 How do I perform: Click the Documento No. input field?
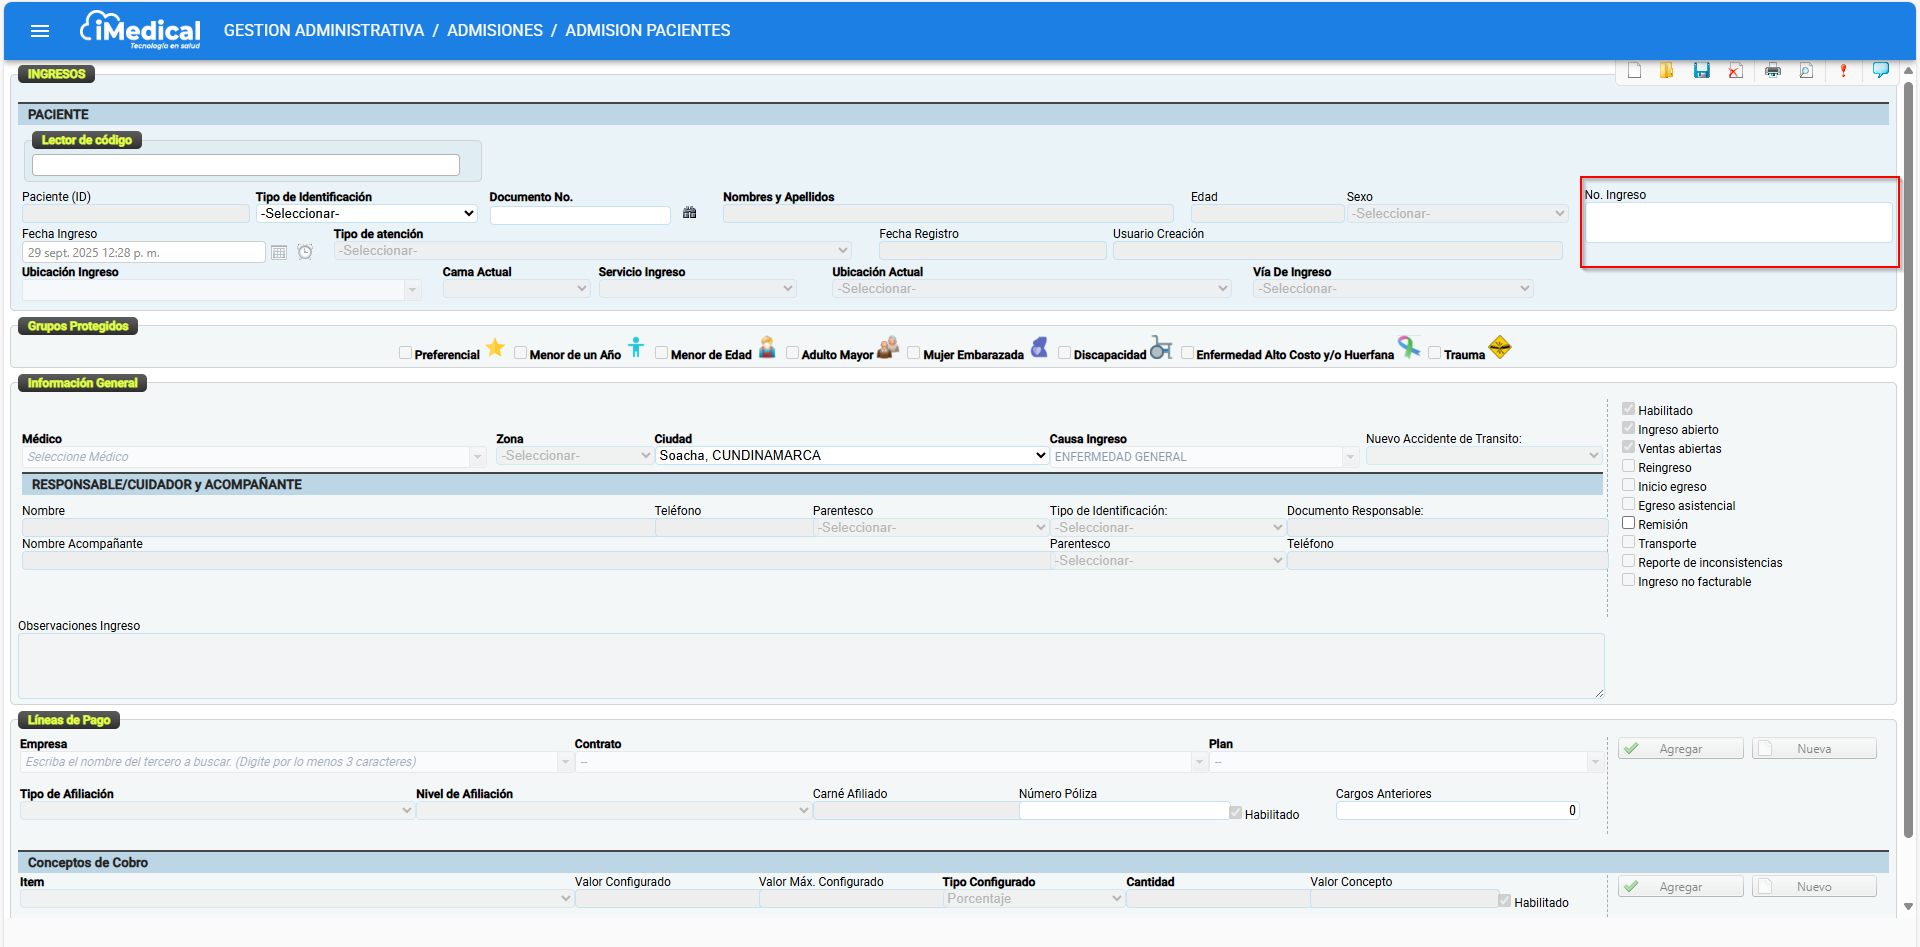point(579,215)
